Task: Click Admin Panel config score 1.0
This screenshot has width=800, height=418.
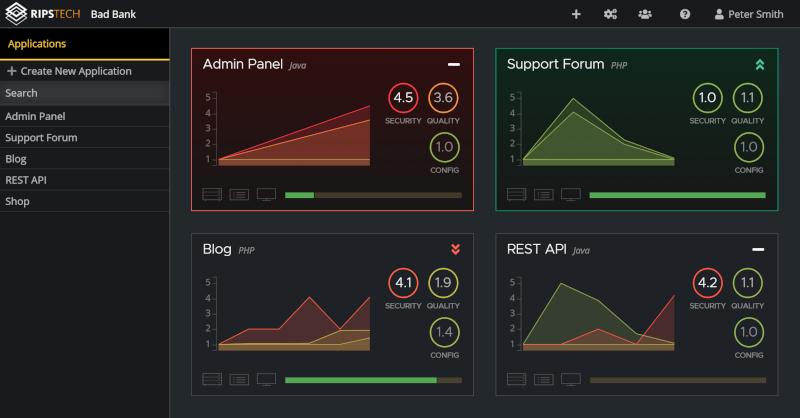Action: coord(444,147)
